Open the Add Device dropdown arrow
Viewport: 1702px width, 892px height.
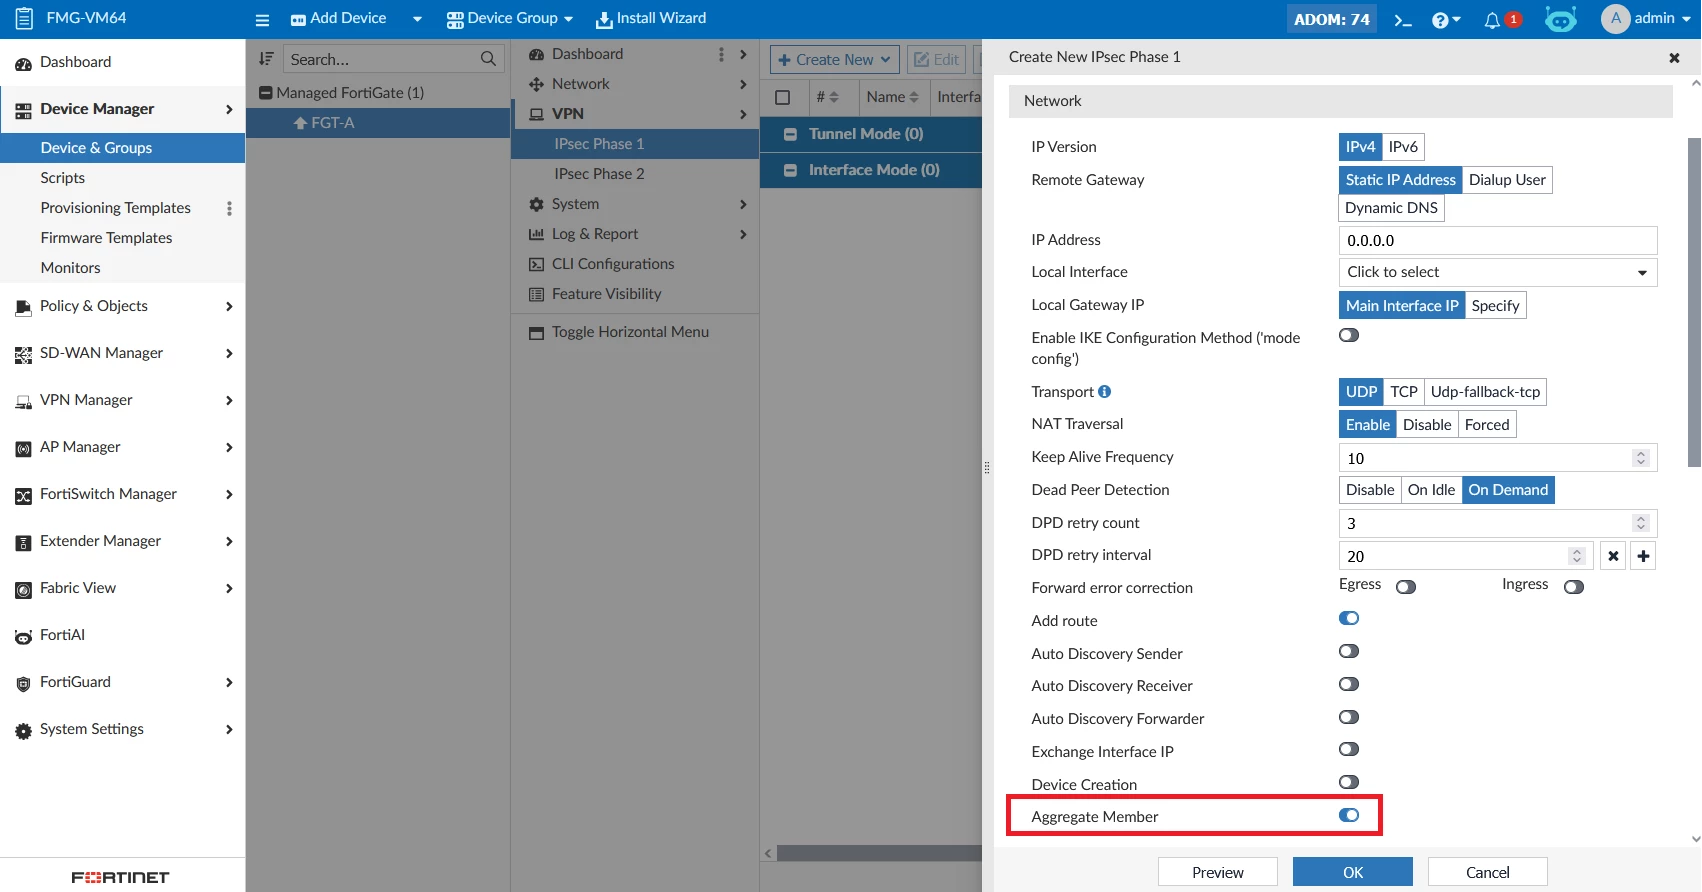pyautogui.click(x=417, y=19)
